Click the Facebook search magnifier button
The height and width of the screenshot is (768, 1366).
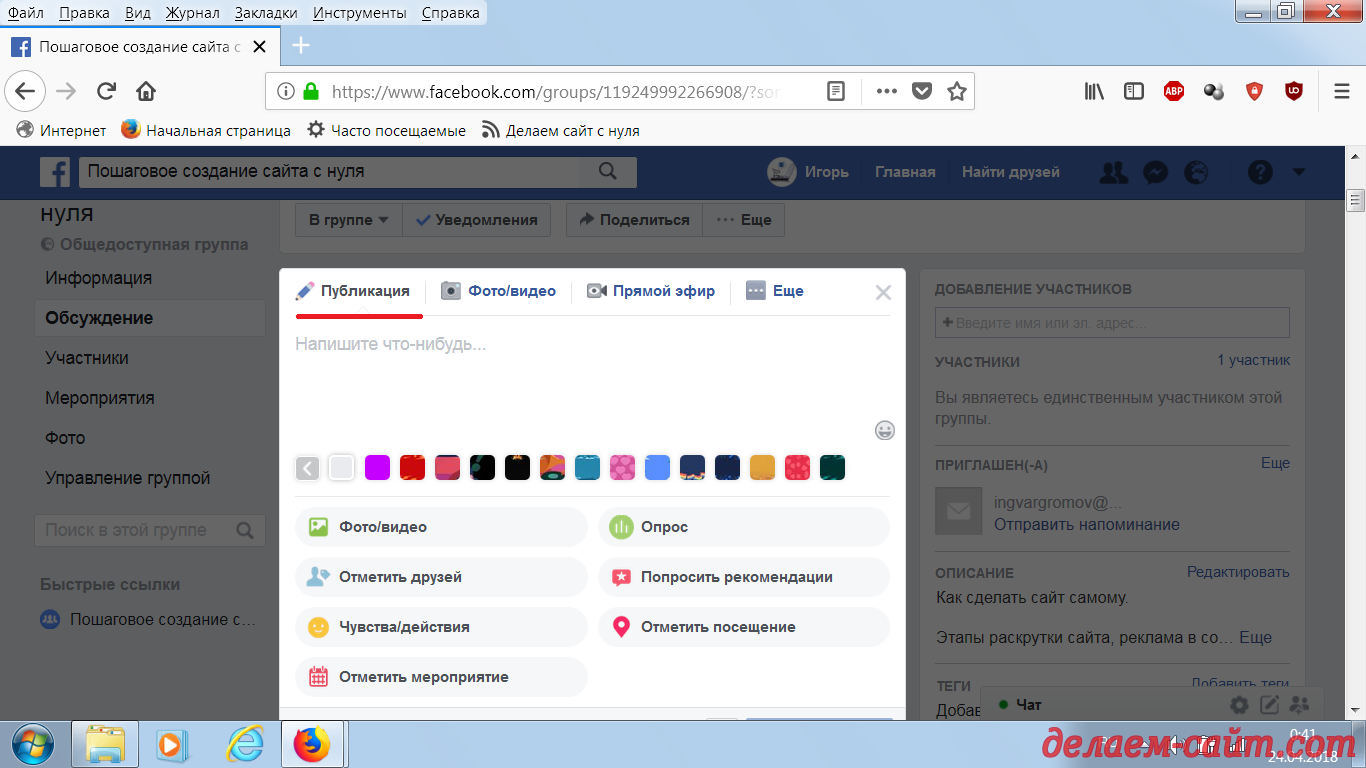pos(607,172)
